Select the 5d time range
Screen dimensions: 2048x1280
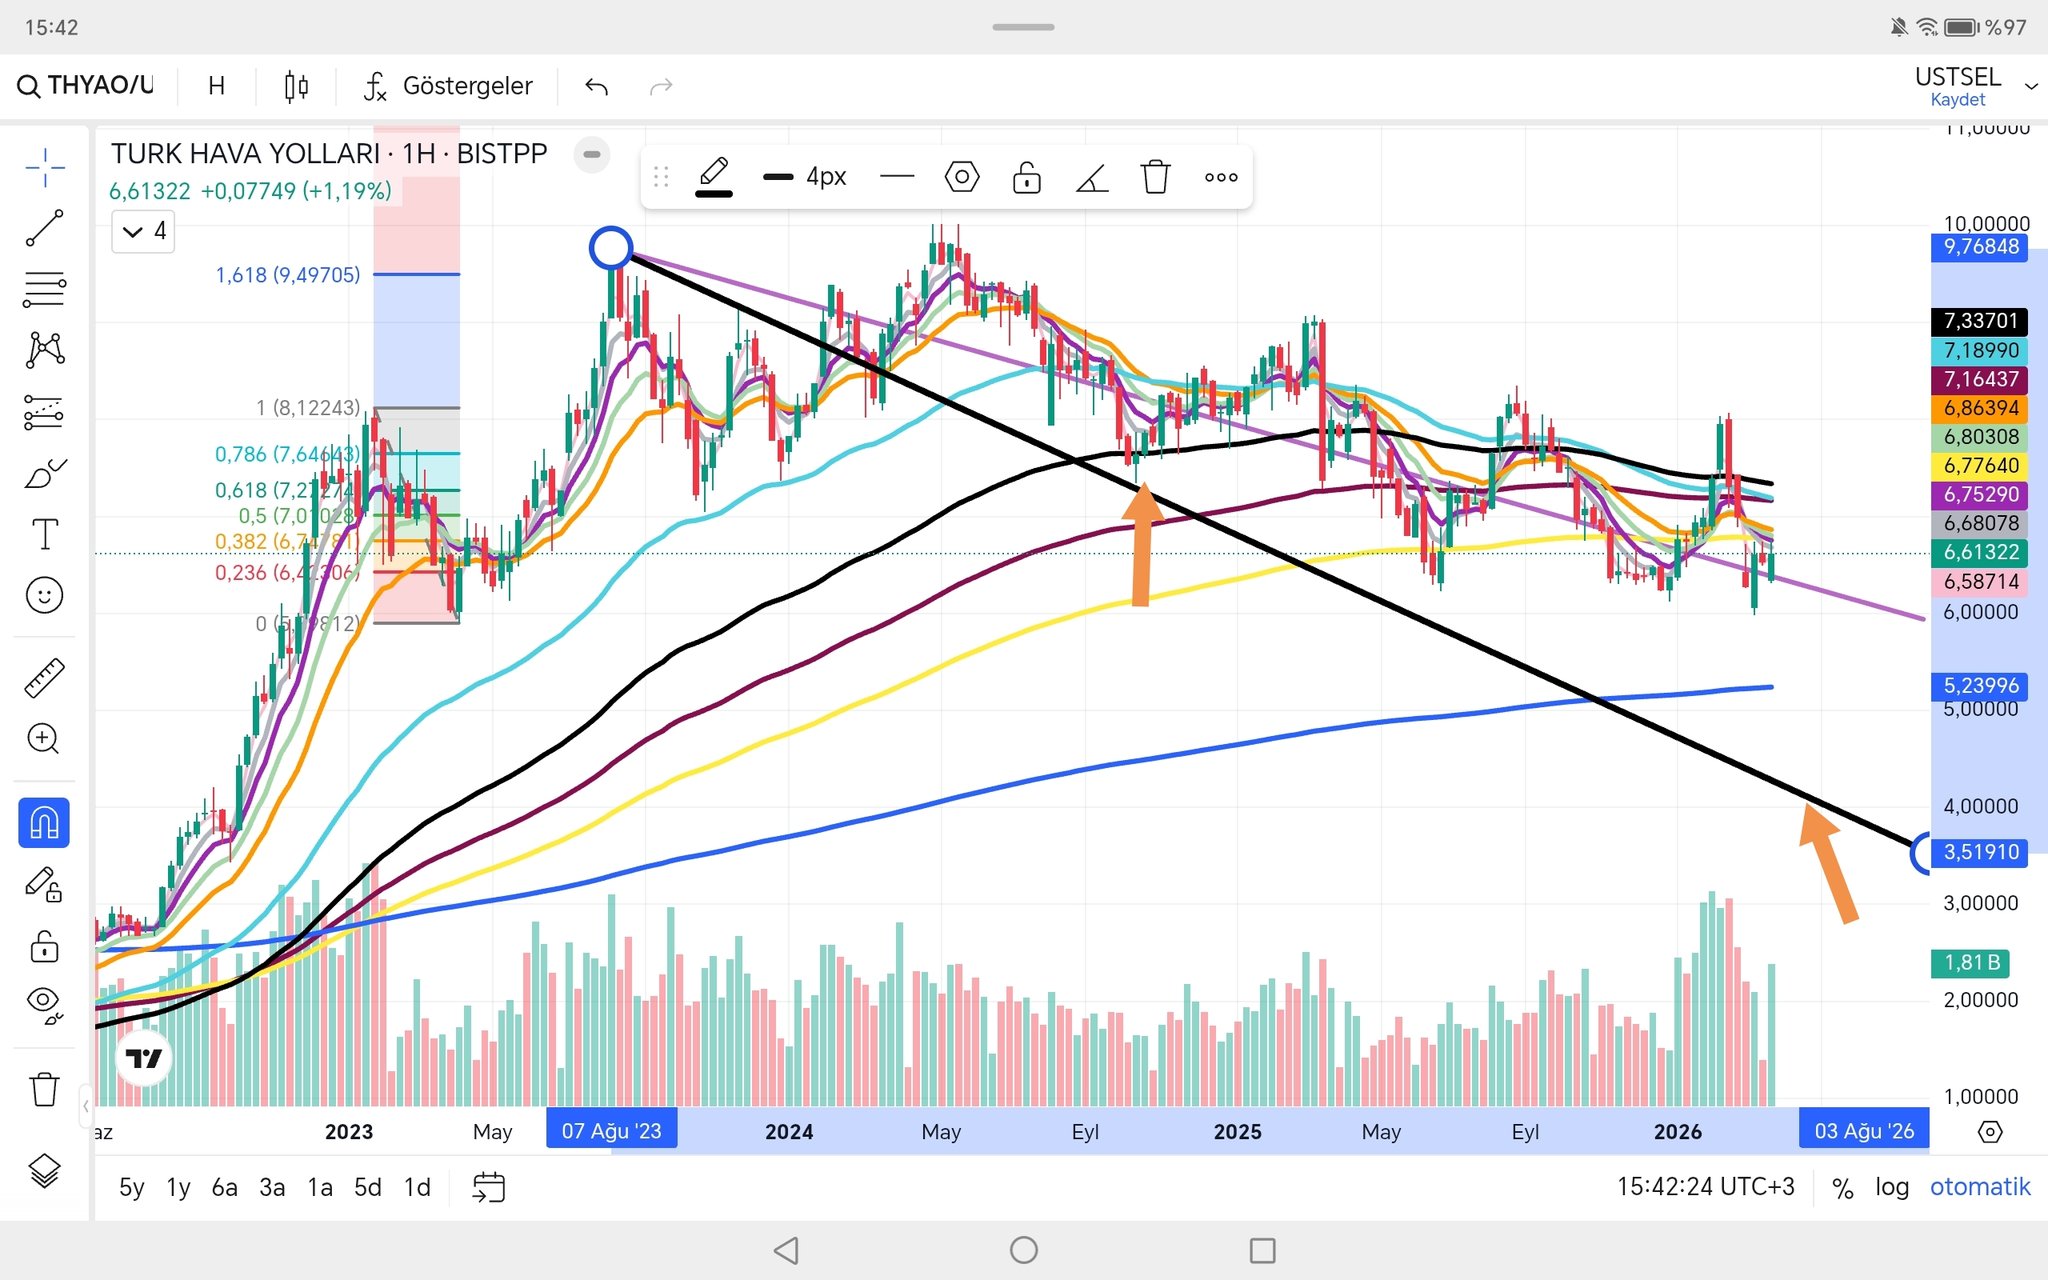[x=367, y=1187]
